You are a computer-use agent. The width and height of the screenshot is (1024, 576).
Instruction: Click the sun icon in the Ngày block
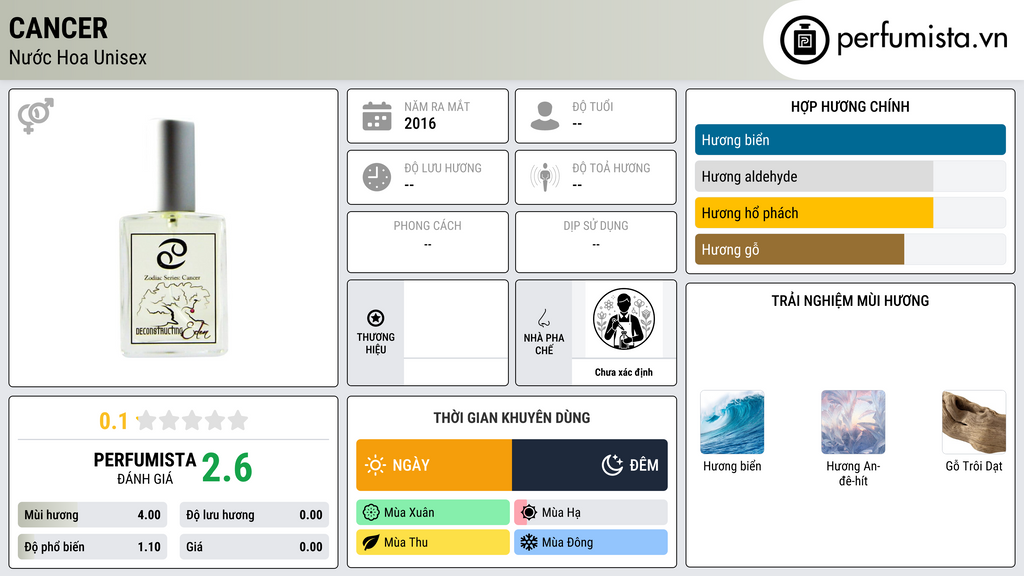(x=375, y=465)
